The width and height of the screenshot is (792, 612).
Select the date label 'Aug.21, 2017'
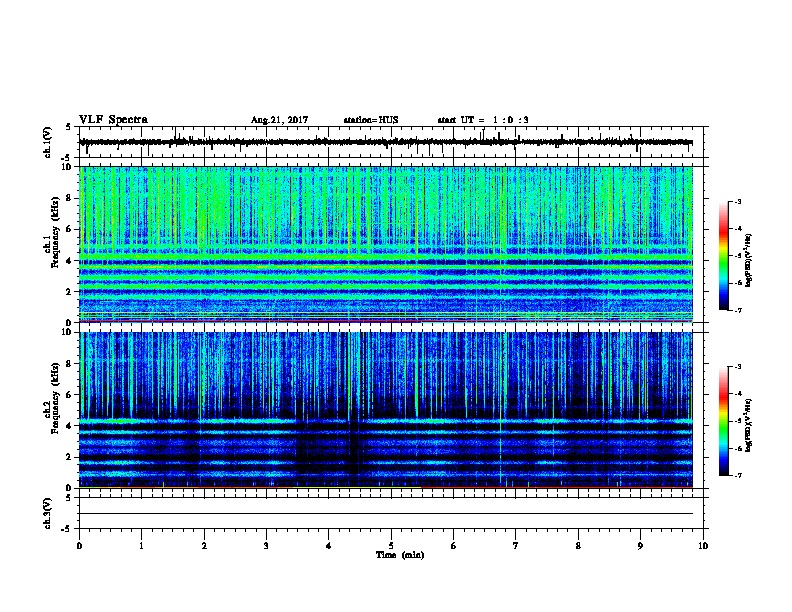point(279,120)
